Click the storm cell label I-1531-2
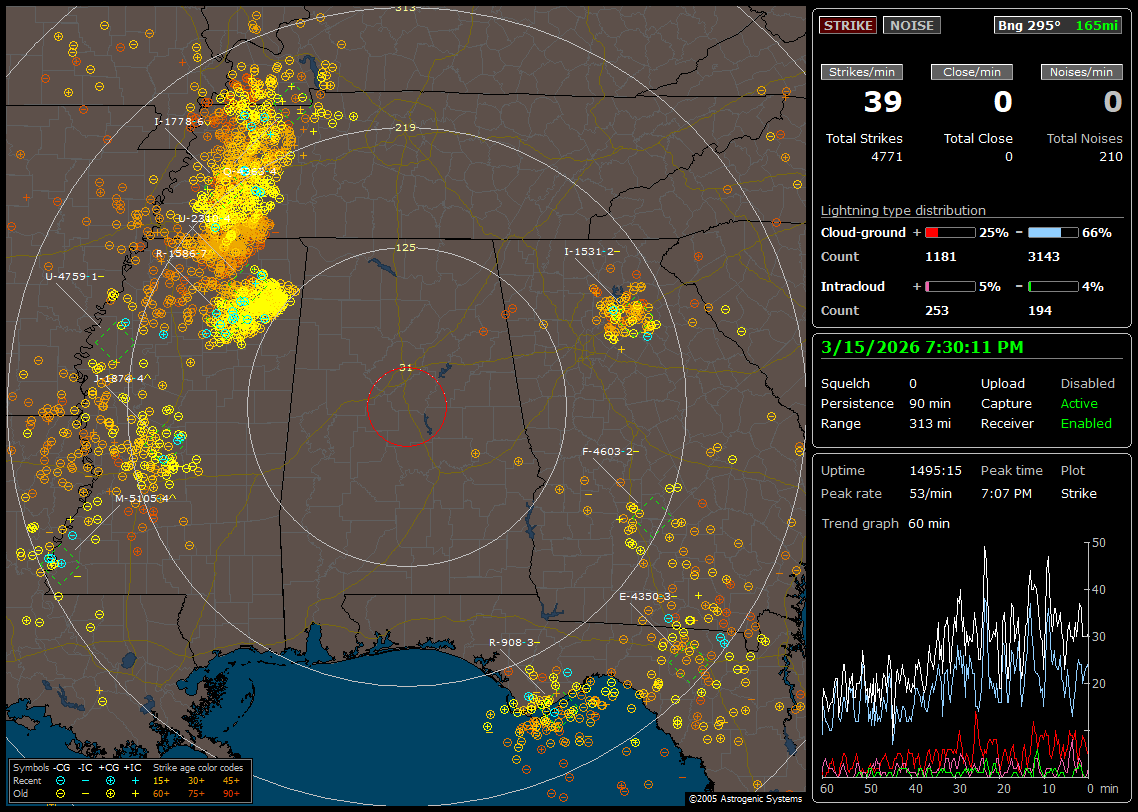Screen dimensions: 1138x812 click(591, 252)
